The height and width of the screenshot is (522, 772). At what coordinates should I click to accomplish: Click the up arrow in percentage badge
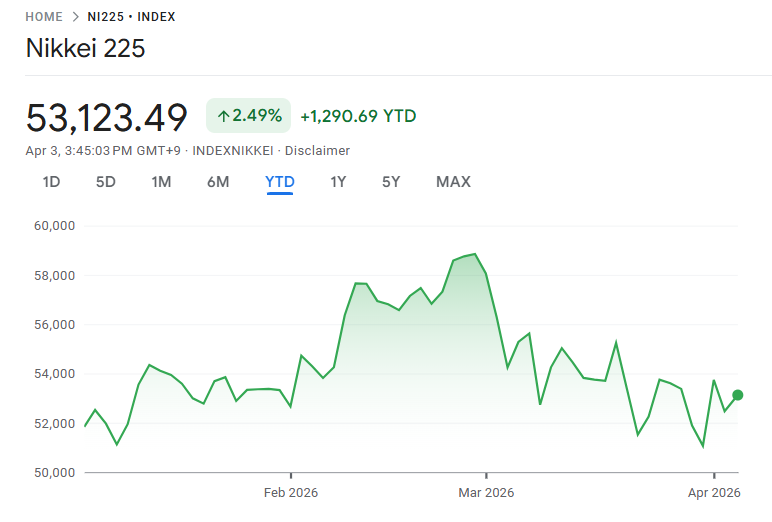point(224,116)
